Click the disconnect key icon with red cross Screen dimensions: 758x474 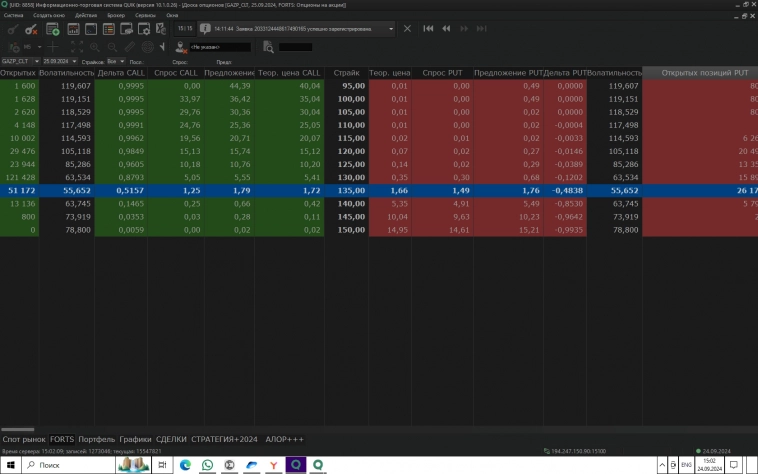(x=33, y=29)
